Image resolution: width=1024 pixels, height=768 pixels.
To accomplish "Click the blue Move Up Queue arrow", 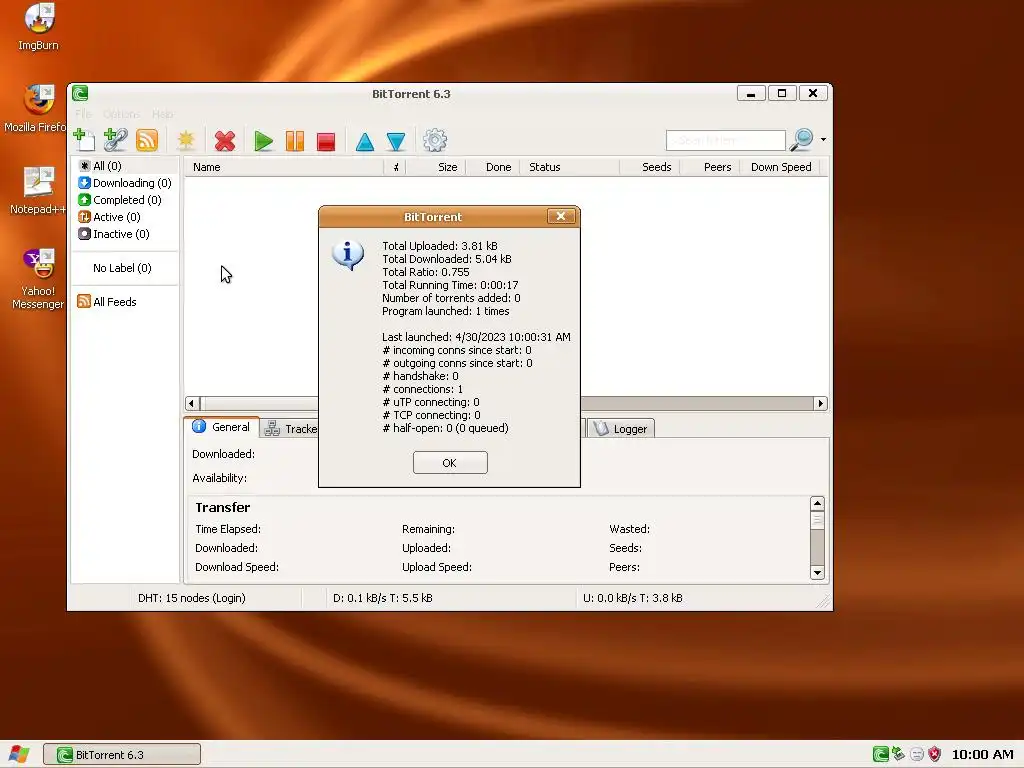I will tap(365, 141).
